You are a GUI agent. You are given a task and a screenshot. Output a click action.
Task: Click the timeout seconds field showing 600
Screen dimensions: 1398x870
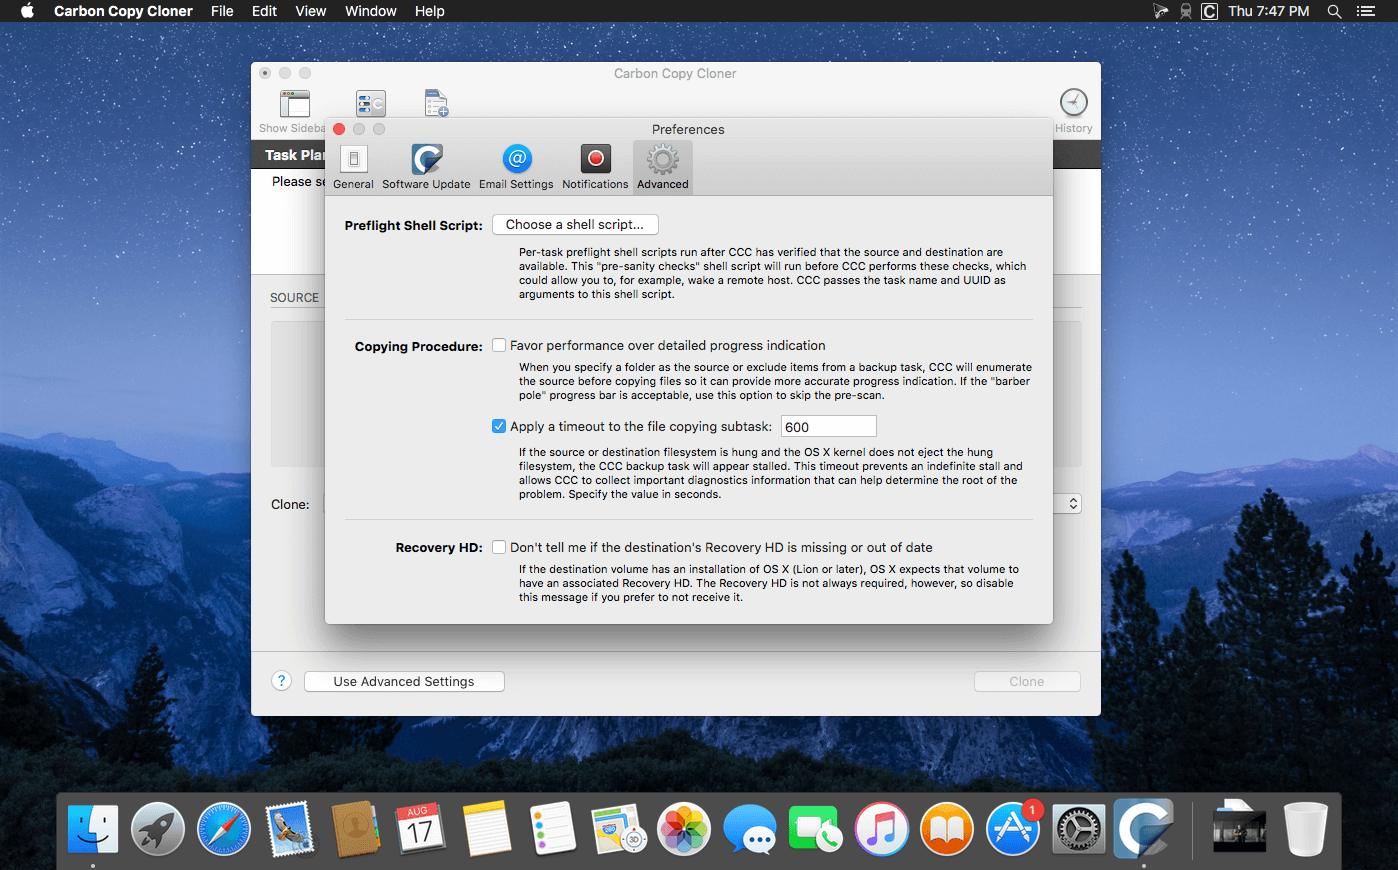pos(829,426)
